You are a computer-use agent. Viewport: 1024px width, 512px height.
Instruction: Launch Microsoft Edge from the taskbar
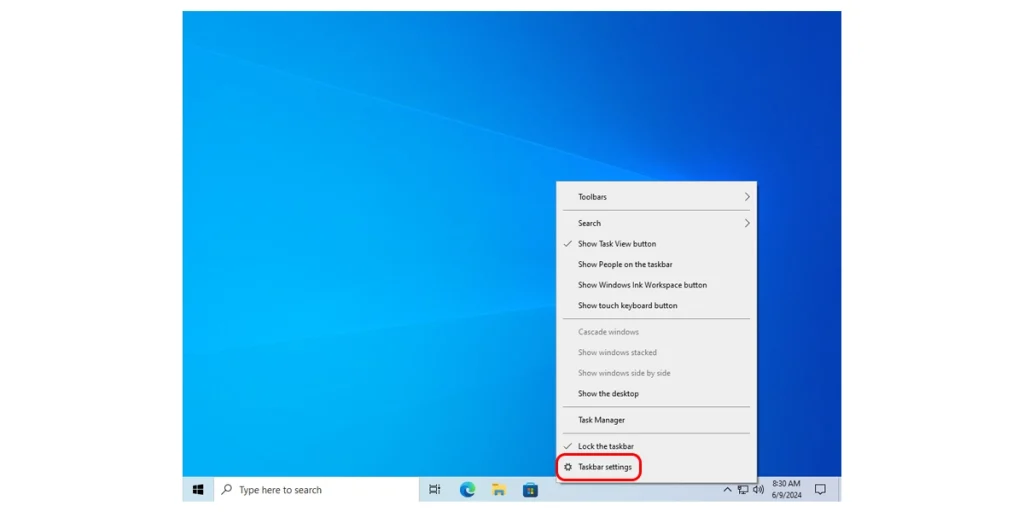click(467, 489)
